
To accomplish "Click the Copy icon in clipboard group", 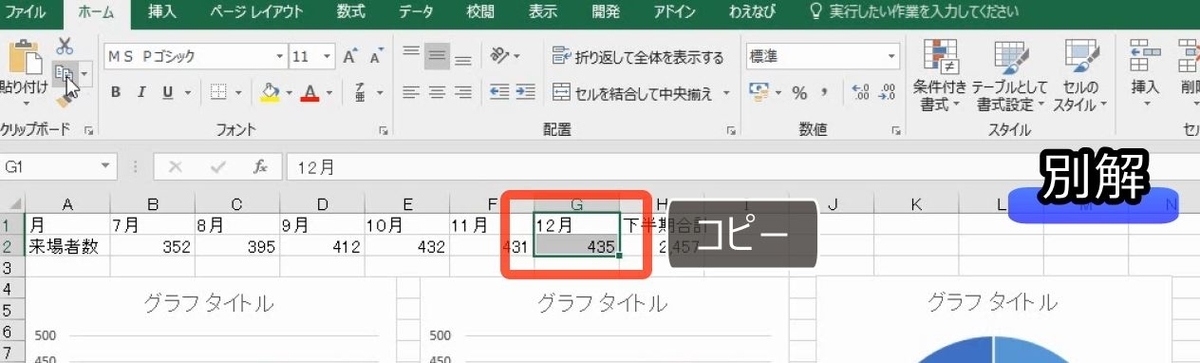I will click(64, 72).
